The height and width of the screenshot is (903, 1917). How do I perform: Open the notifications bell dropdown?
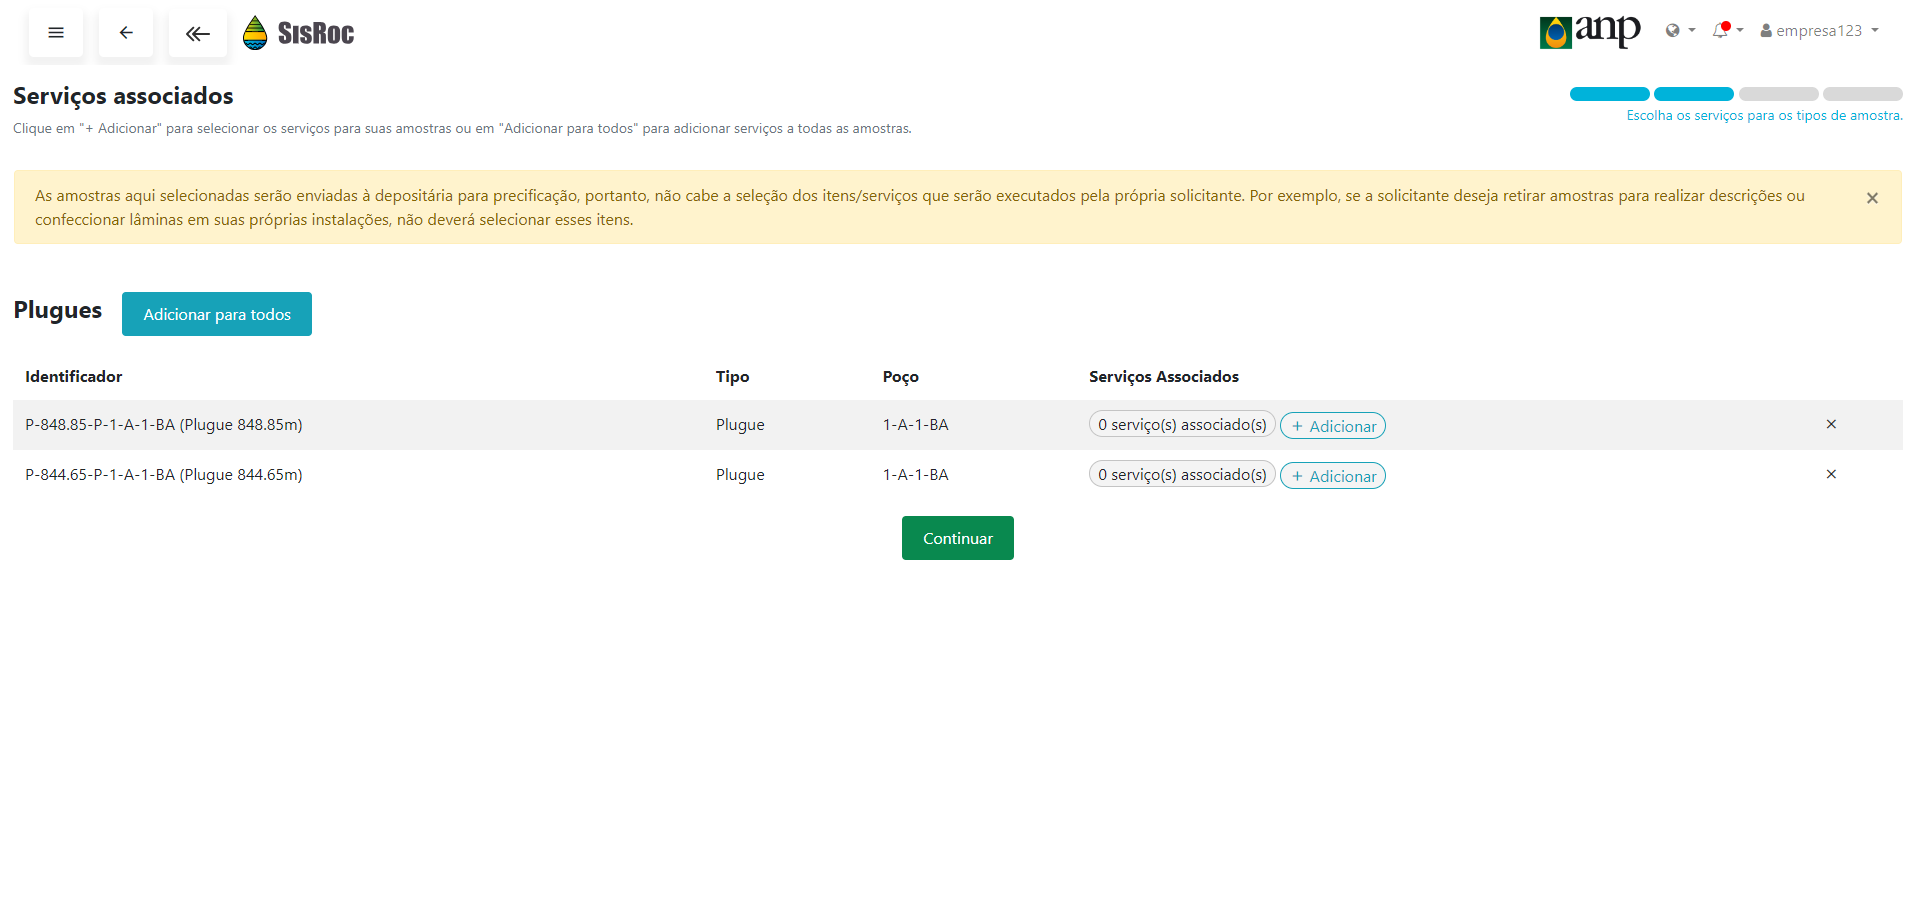pyautogui.click(x=1727, y=31)
